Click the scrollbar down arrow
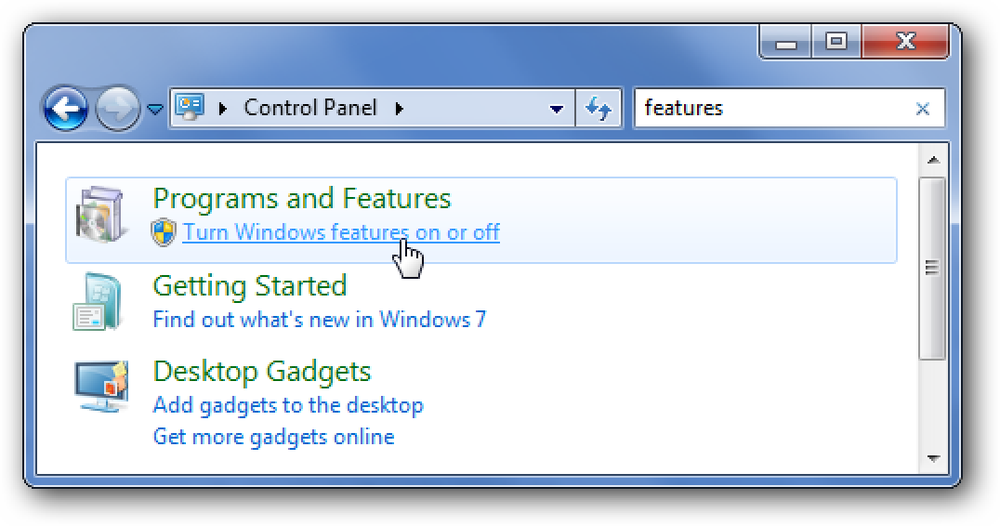This screenshot has width=1000, height=526. pos(934,458)
